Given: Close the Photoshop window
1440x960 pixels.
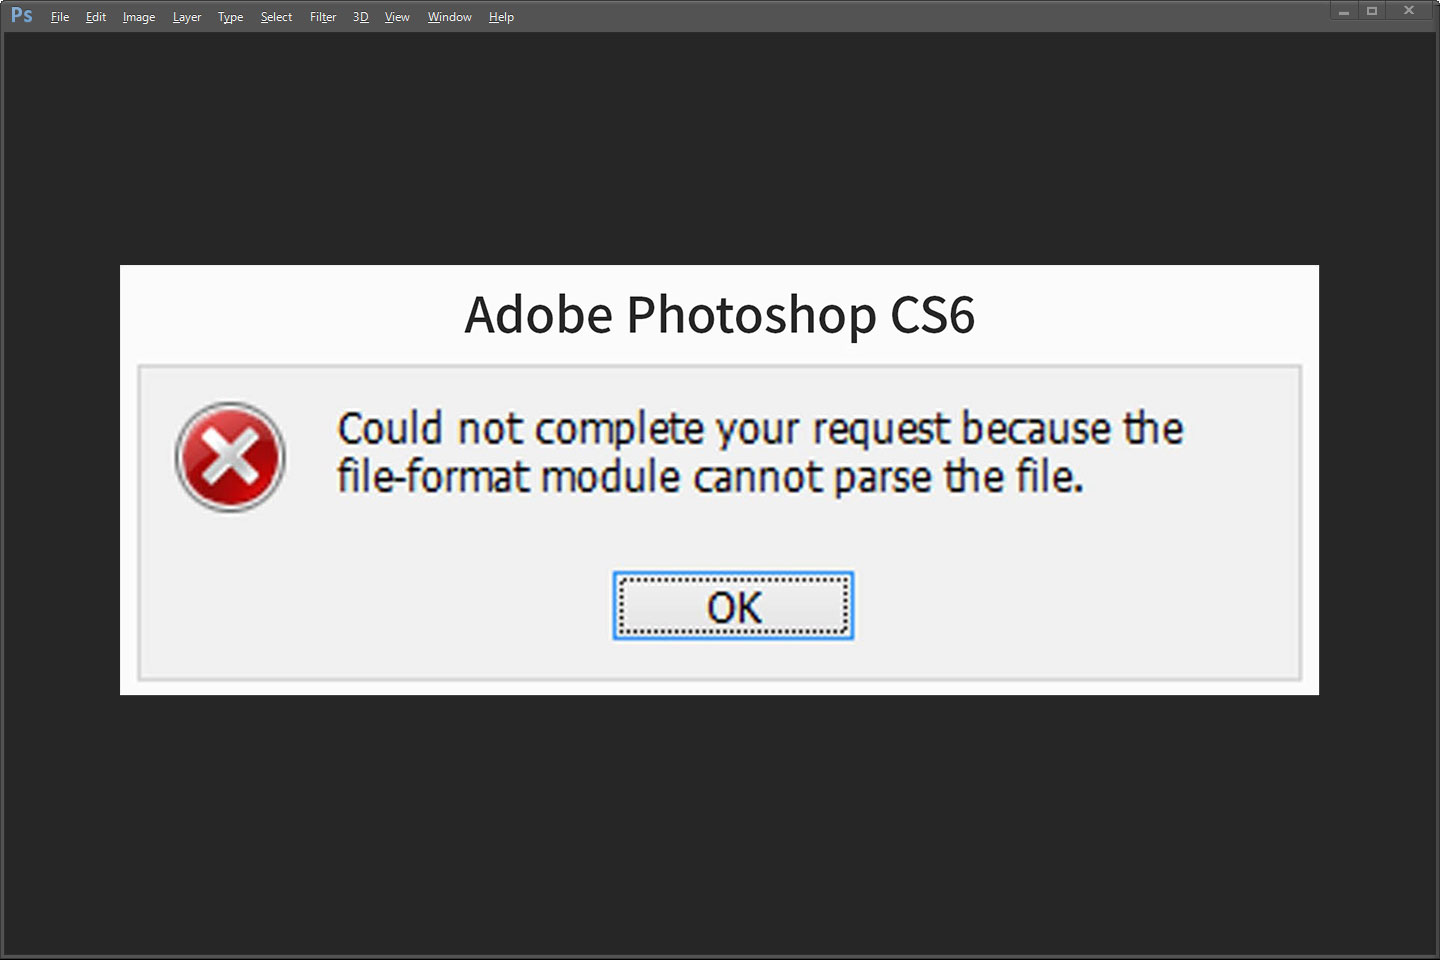Looking at the screenshot, I should pyautogui.click(x=1409, y=11).
